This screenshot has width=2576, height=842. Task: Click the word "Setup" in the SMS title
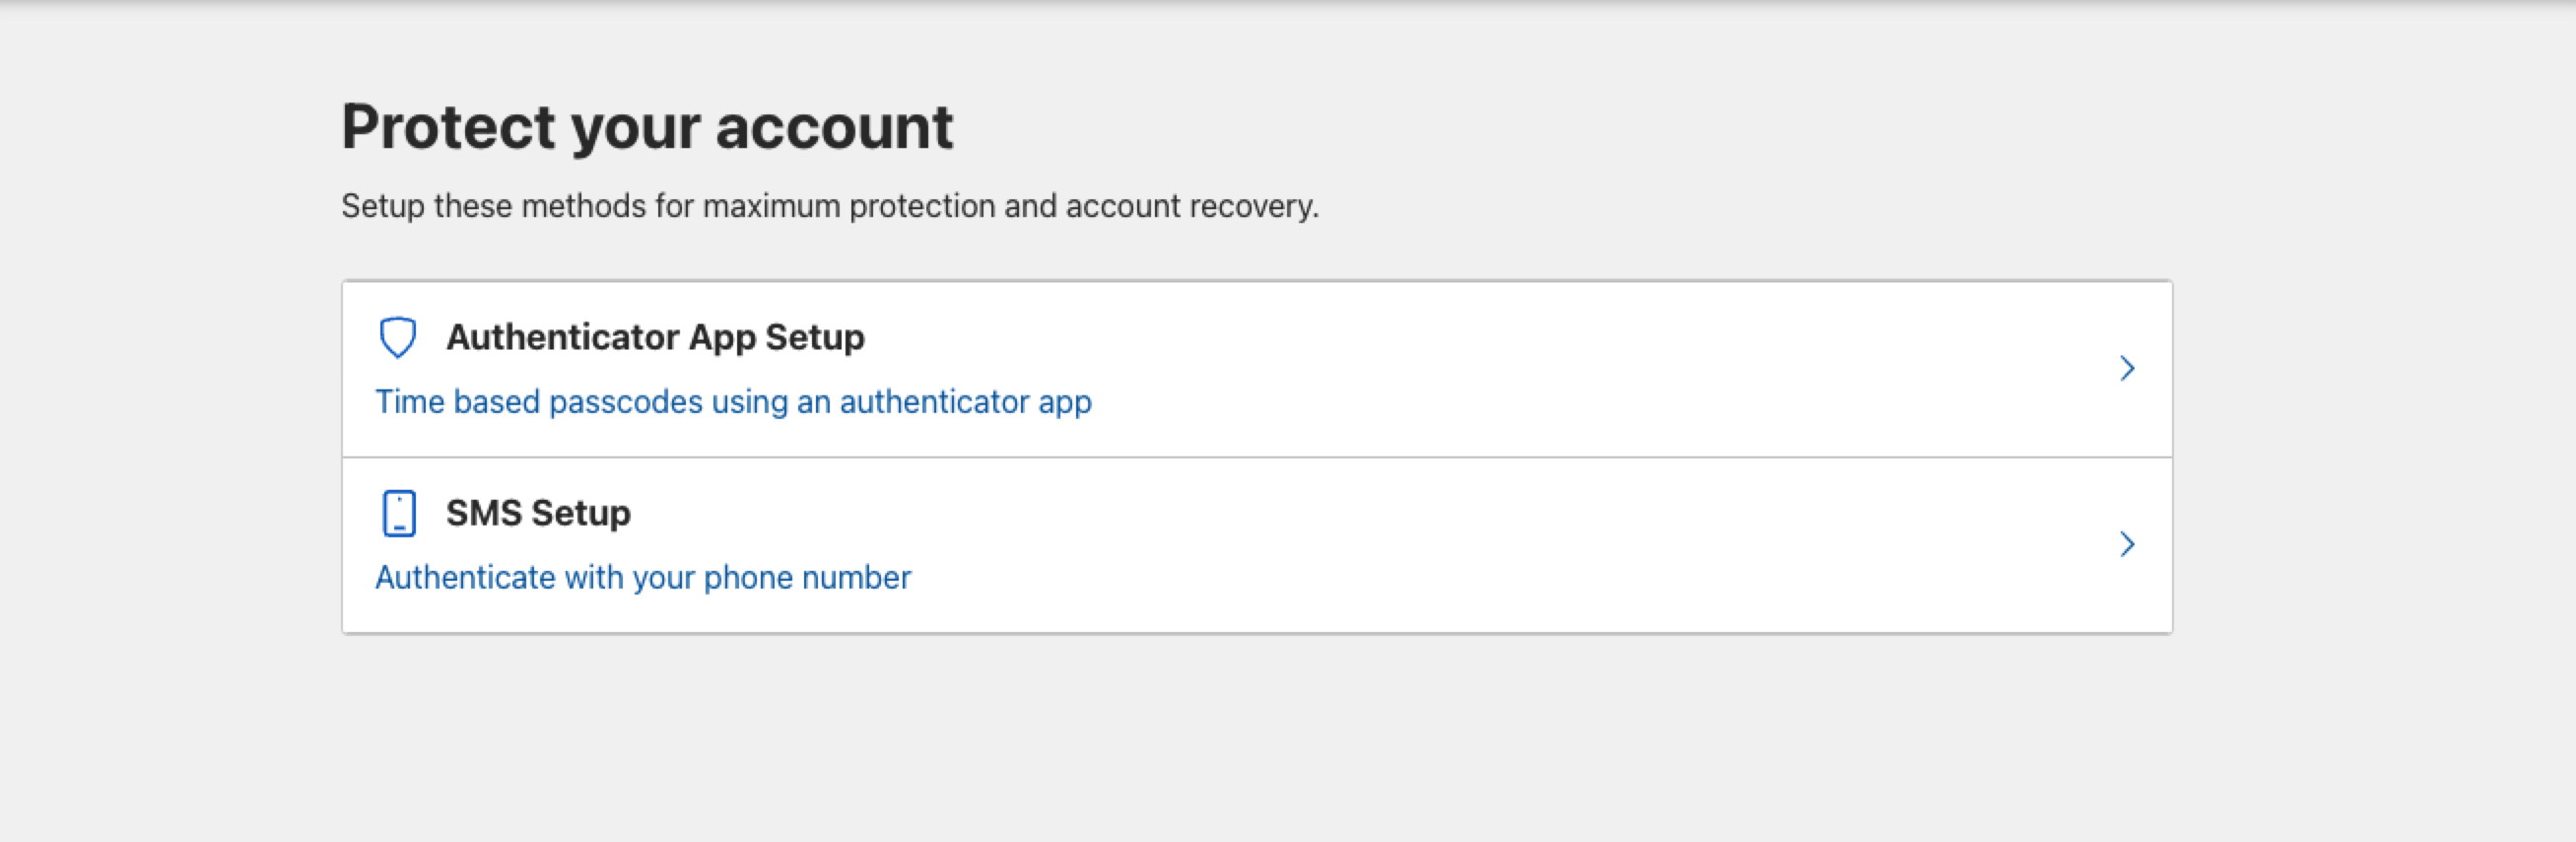[581, 513]
